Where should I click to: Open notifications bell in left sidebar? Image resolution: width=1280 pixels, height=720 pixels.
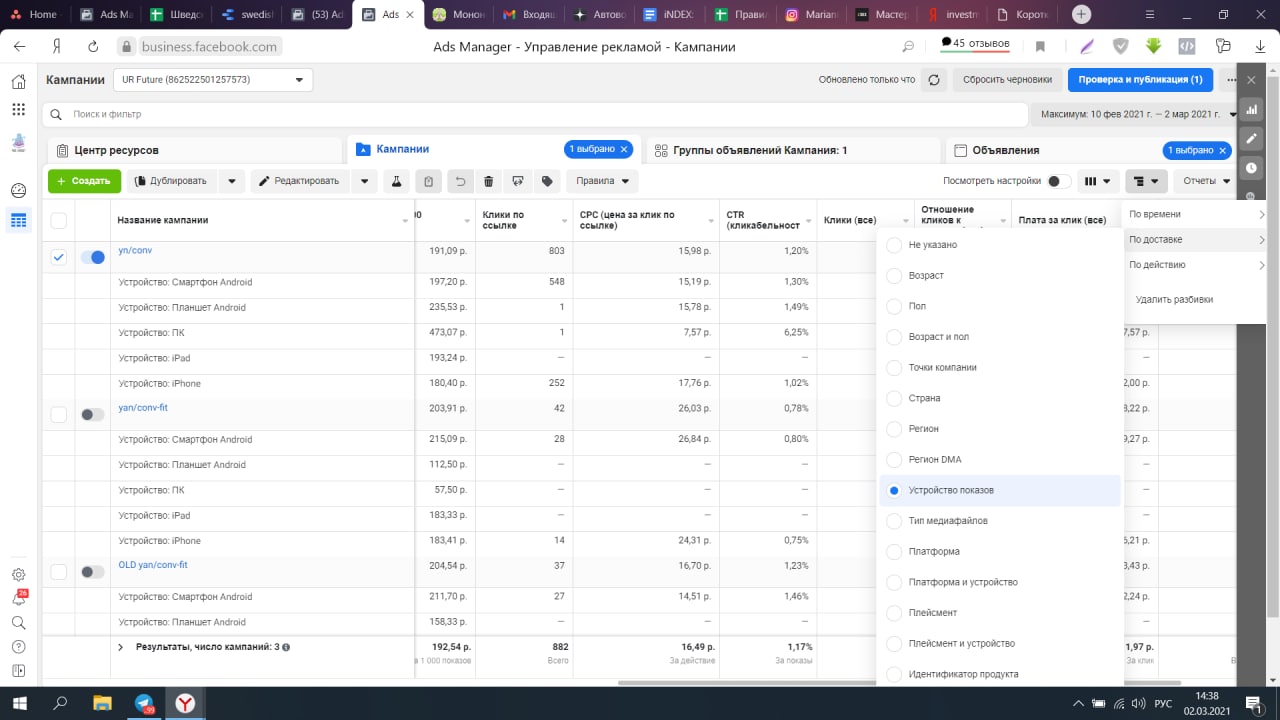[x=18, y=598]
